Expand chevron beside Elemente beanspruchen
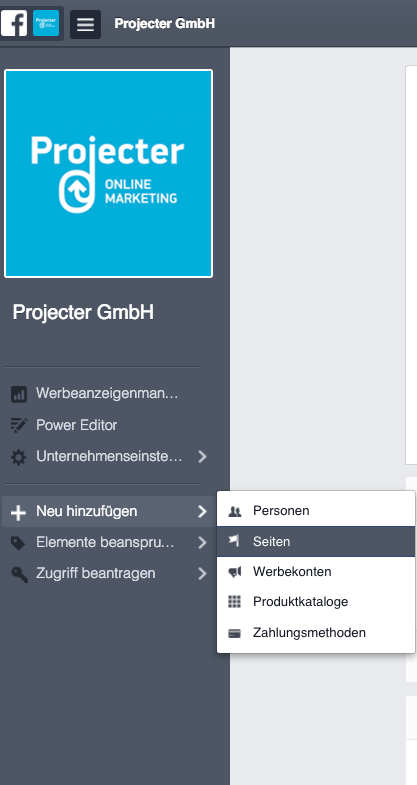 tap(202, 543)
